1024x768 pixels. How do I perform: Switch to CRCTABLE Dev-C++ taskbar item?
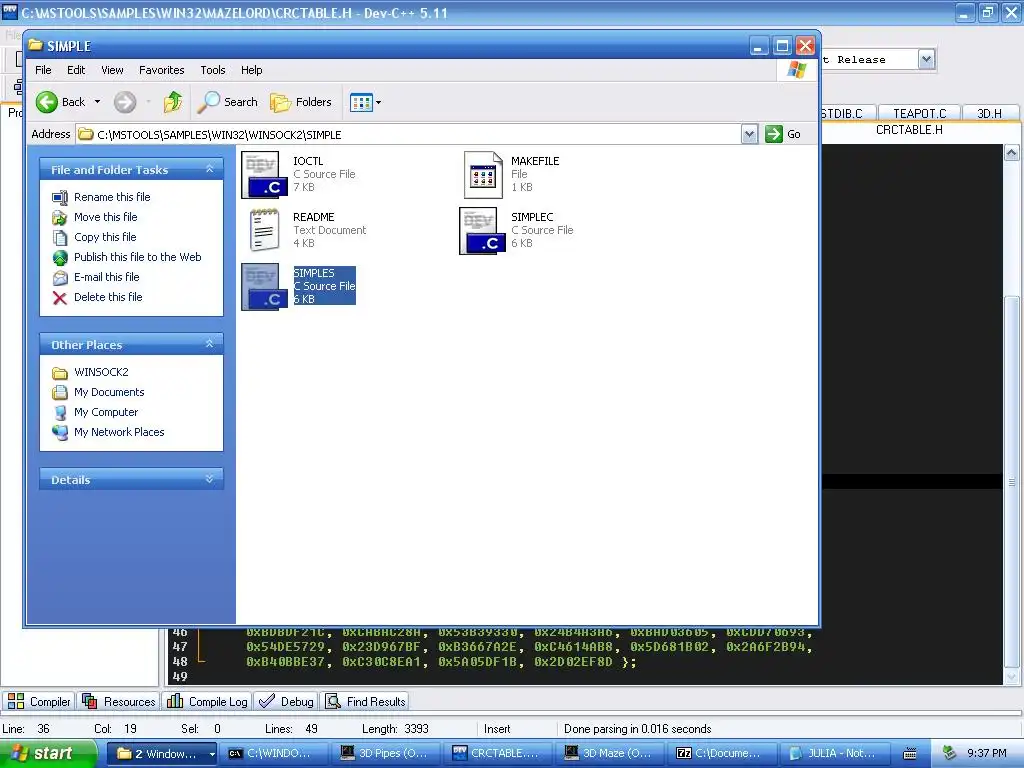[x=498, y=754]
